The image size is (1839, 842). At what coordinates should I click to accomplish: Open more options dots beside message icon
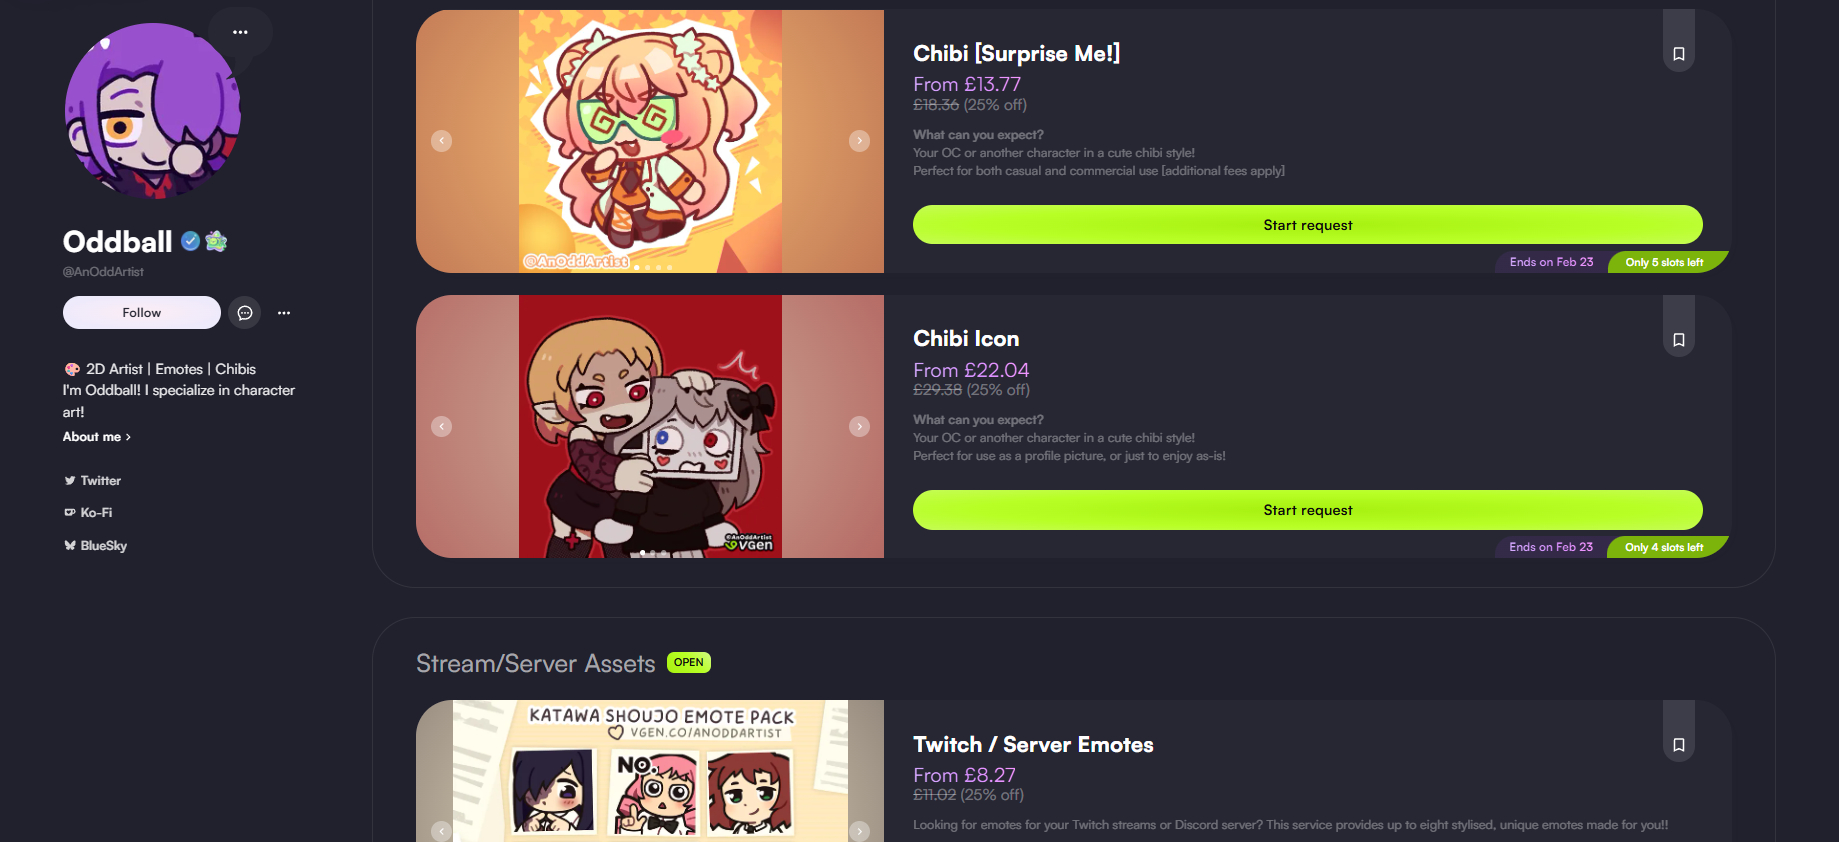click(284, 313)
